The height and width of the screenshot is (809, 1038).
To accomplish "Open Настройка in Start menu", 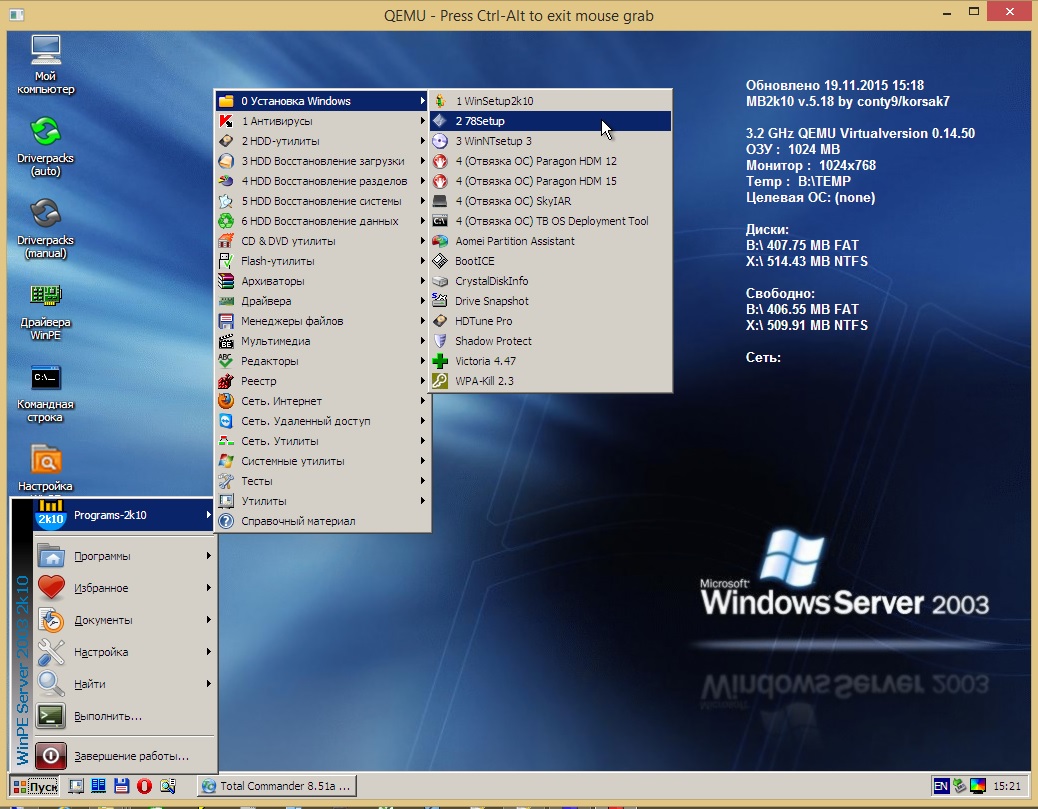I will pyautogui.click(x=124, y=651).
